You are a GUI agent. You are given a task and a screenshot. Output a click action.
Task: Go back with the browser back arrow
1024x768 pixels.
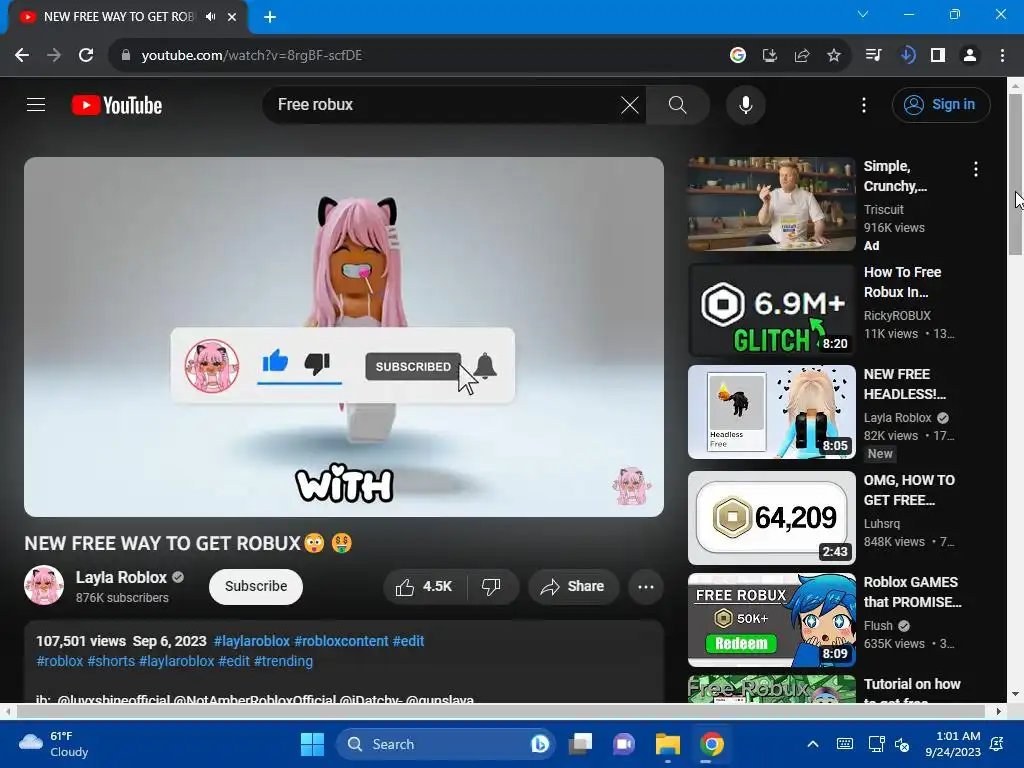(x=22, y=56)
